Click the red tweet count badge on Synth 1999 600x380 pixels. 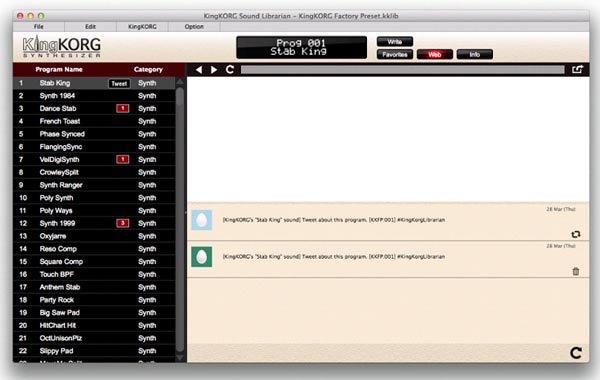(122, 223)
